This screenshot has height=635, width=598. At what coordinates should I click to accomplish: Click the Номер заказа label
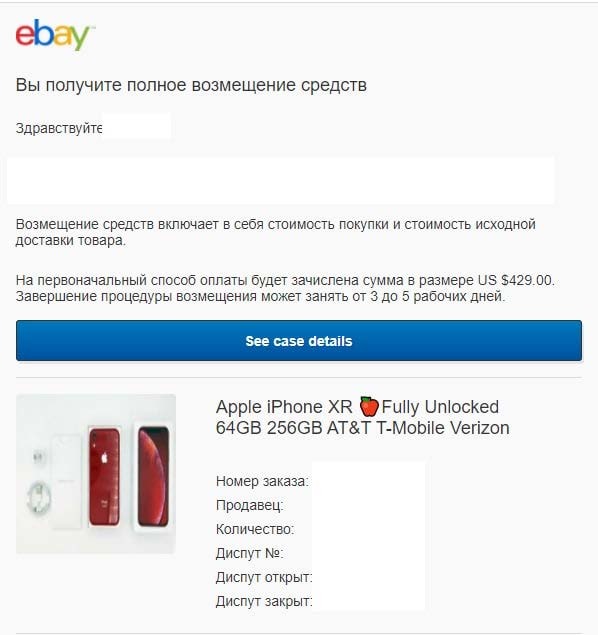262,481
